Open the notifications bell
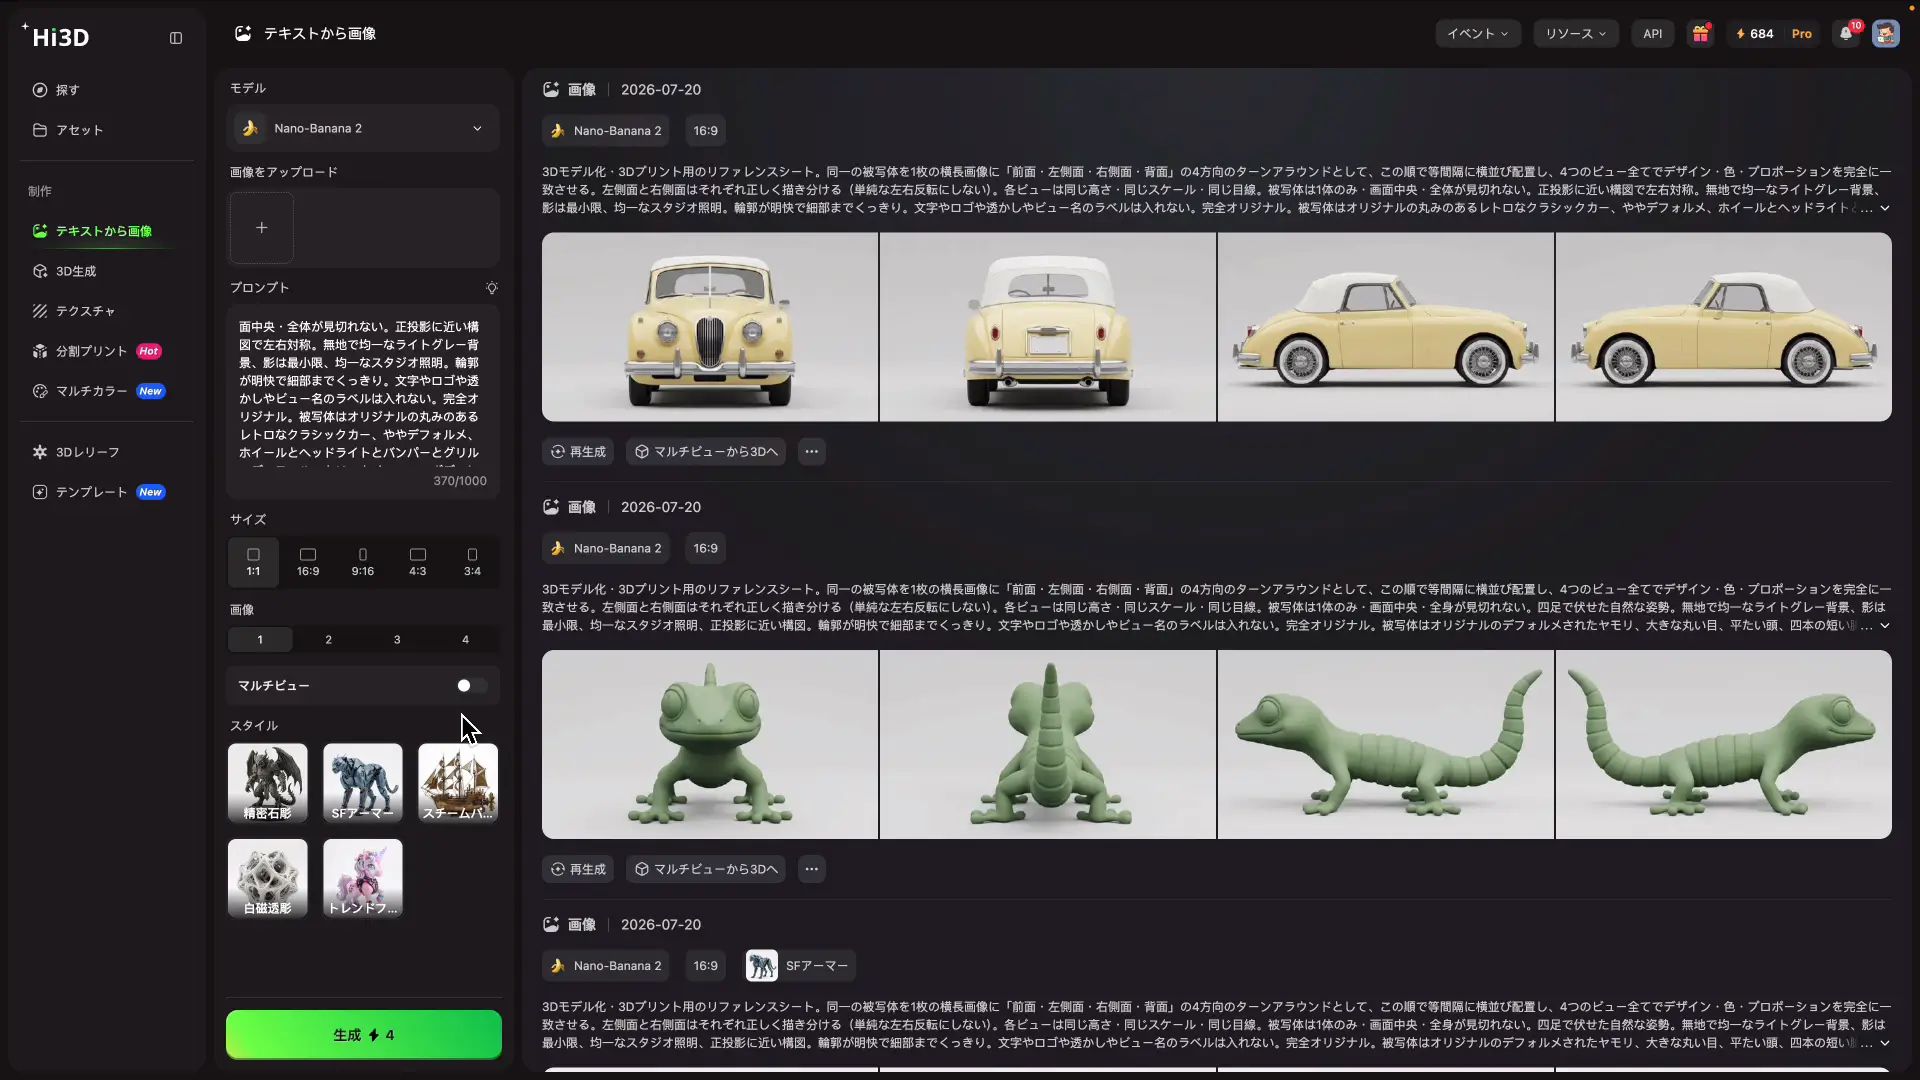Viewport: 1920px width, 1080px height. [x=1847, y=33]
